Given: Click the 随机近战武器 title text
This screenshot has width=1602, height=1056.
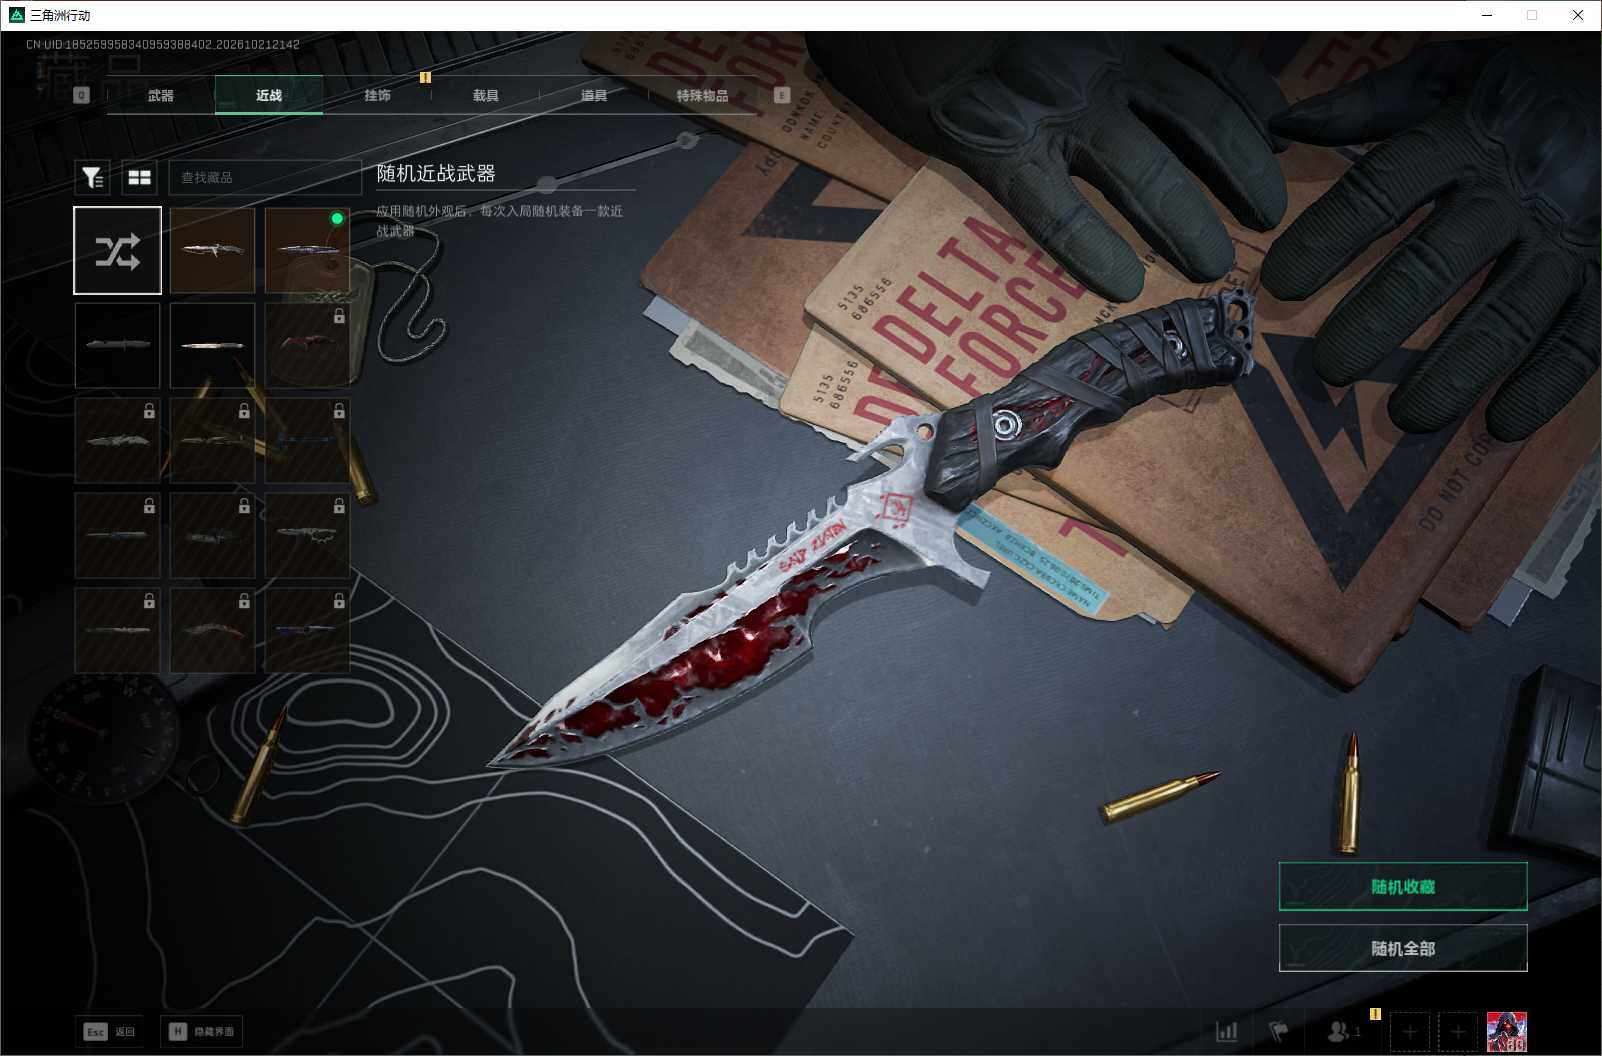Looking at the screenshot, I should [436, 173].
